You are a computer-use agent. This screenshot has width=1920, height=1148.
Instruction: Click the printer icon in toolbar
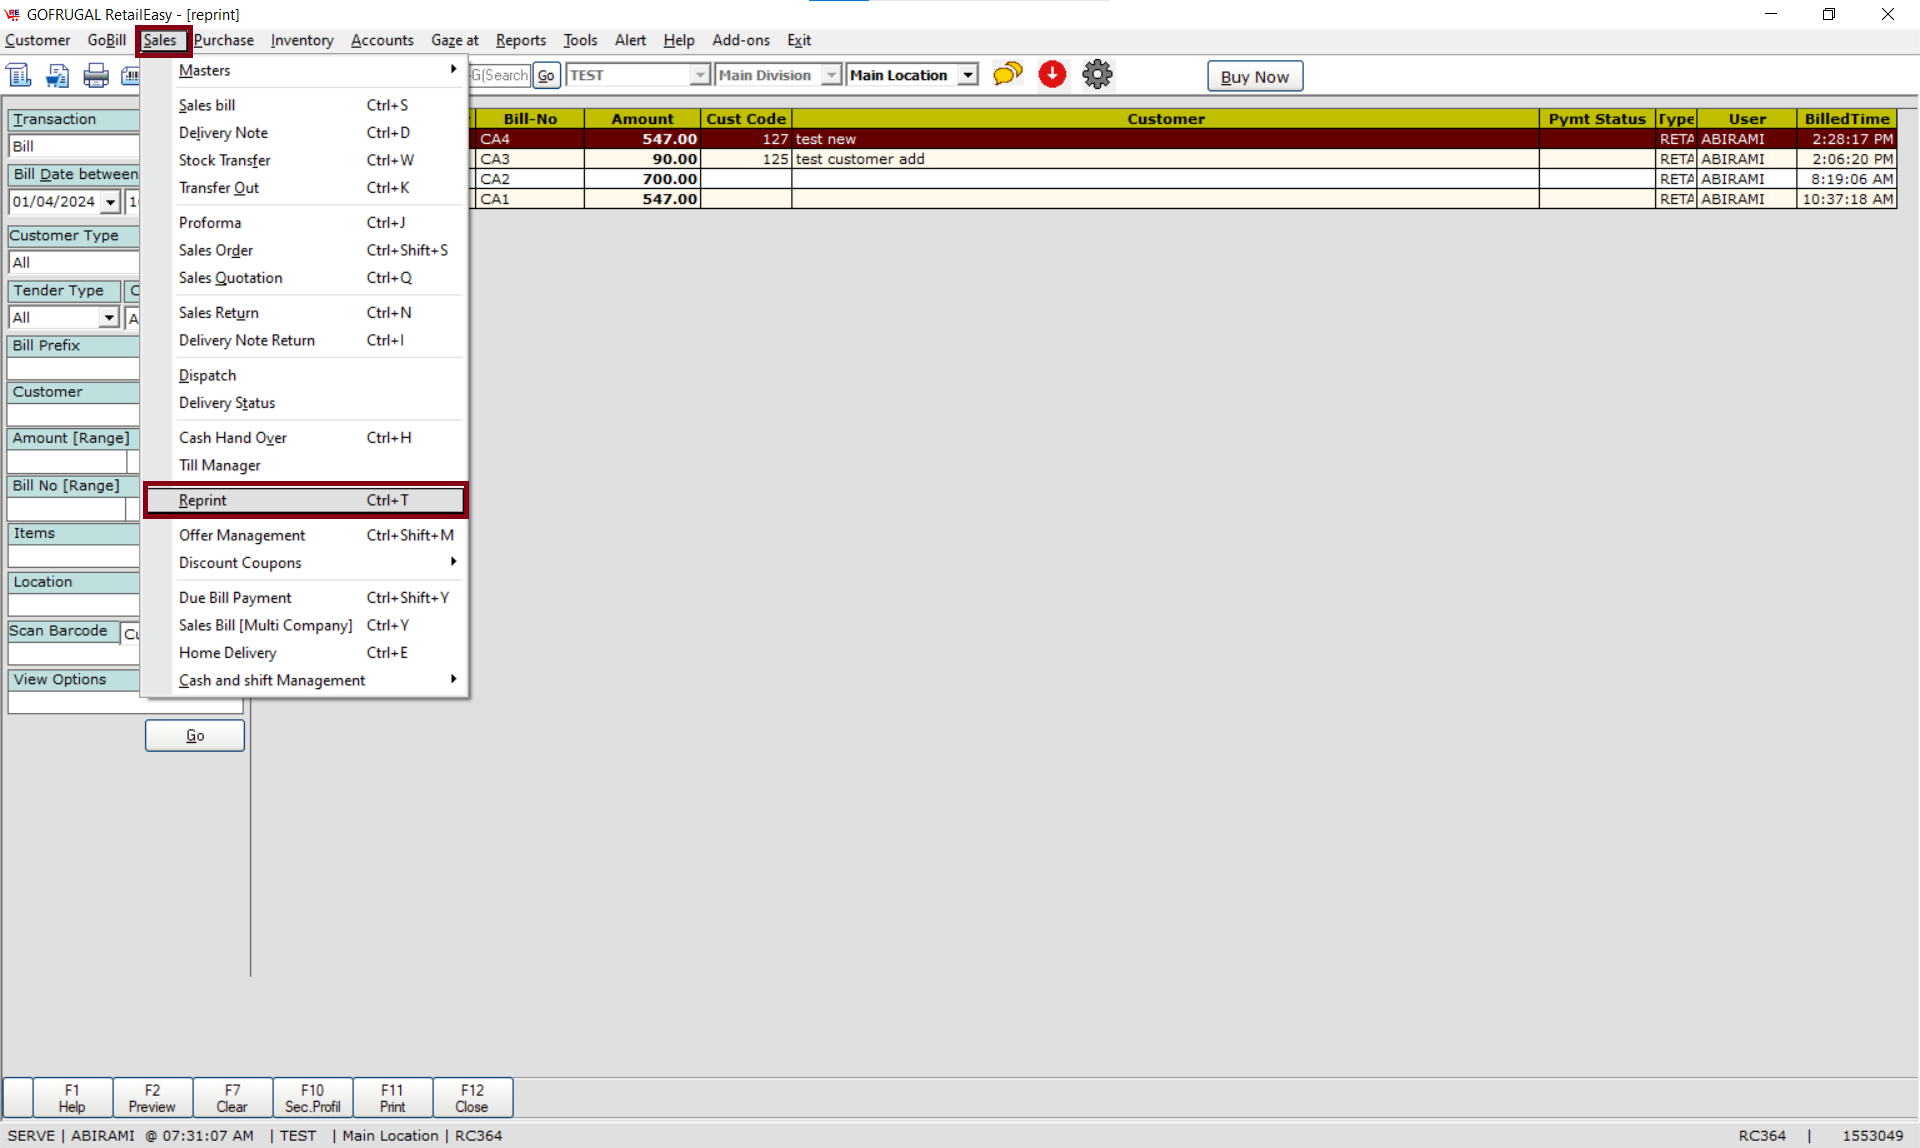coord(96,75)
